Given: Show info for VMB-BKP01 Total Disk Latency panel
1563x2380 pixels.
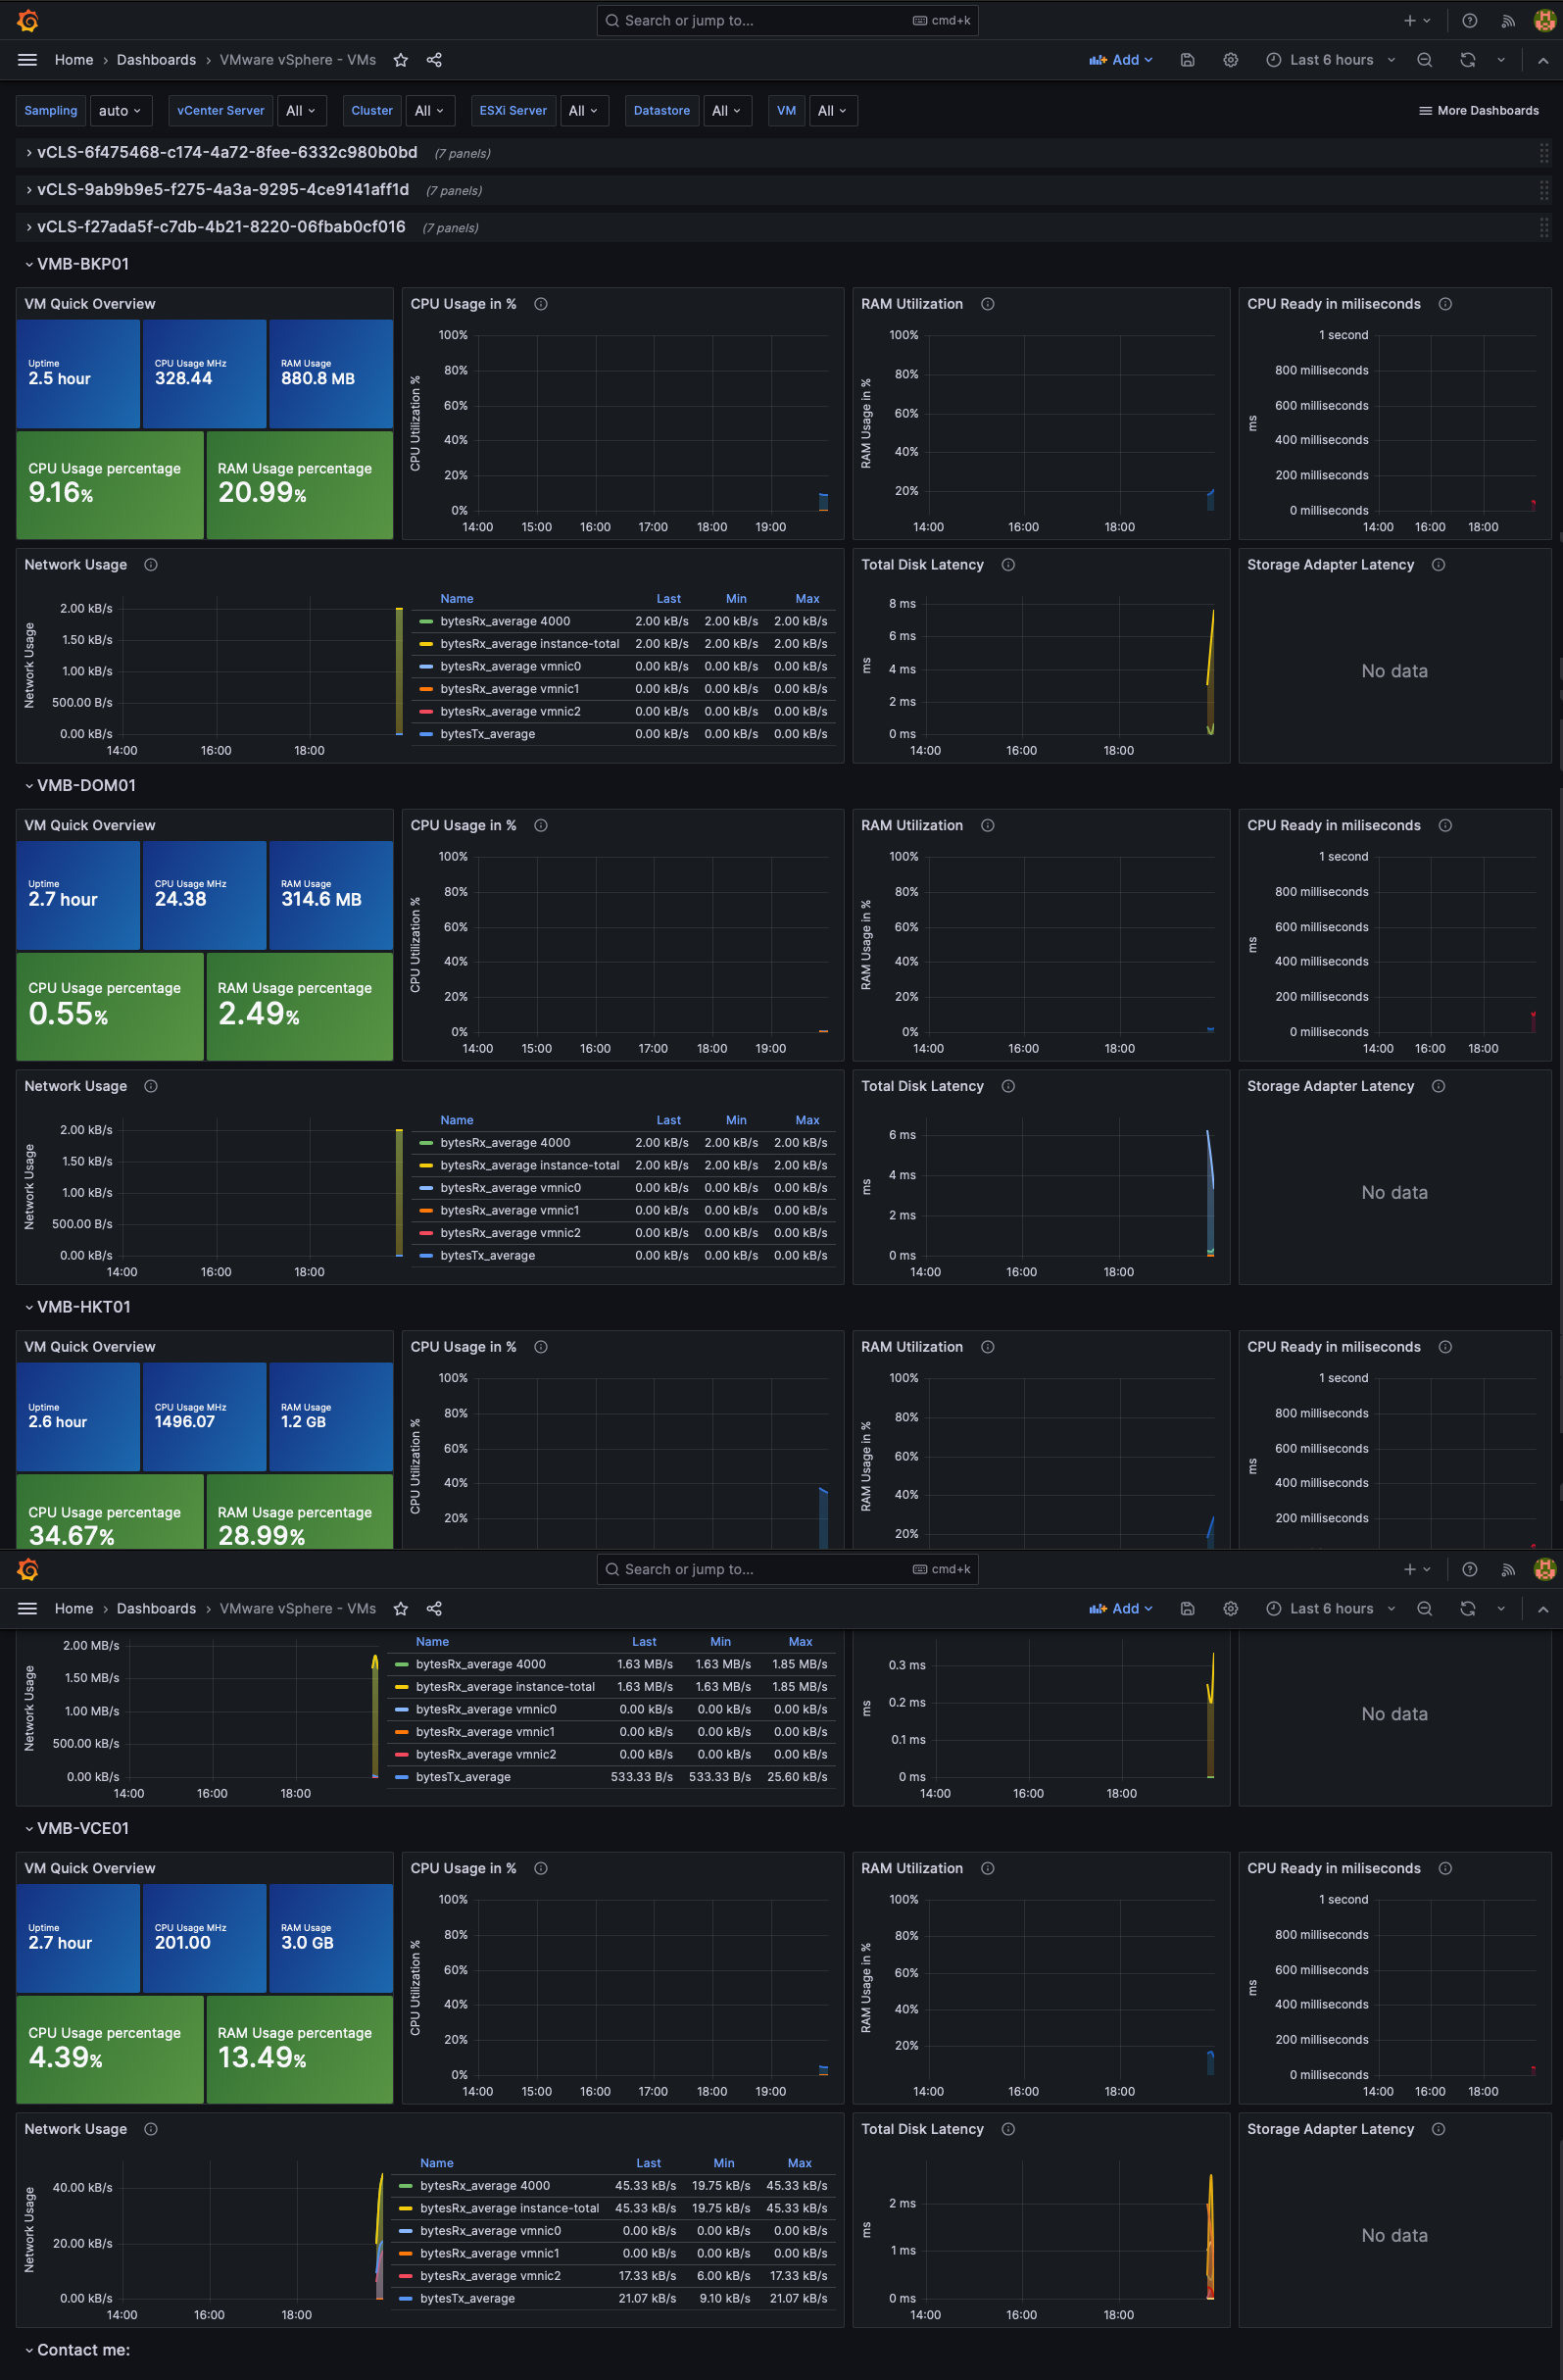Looking at the screenshot, I should [1008, 565].
